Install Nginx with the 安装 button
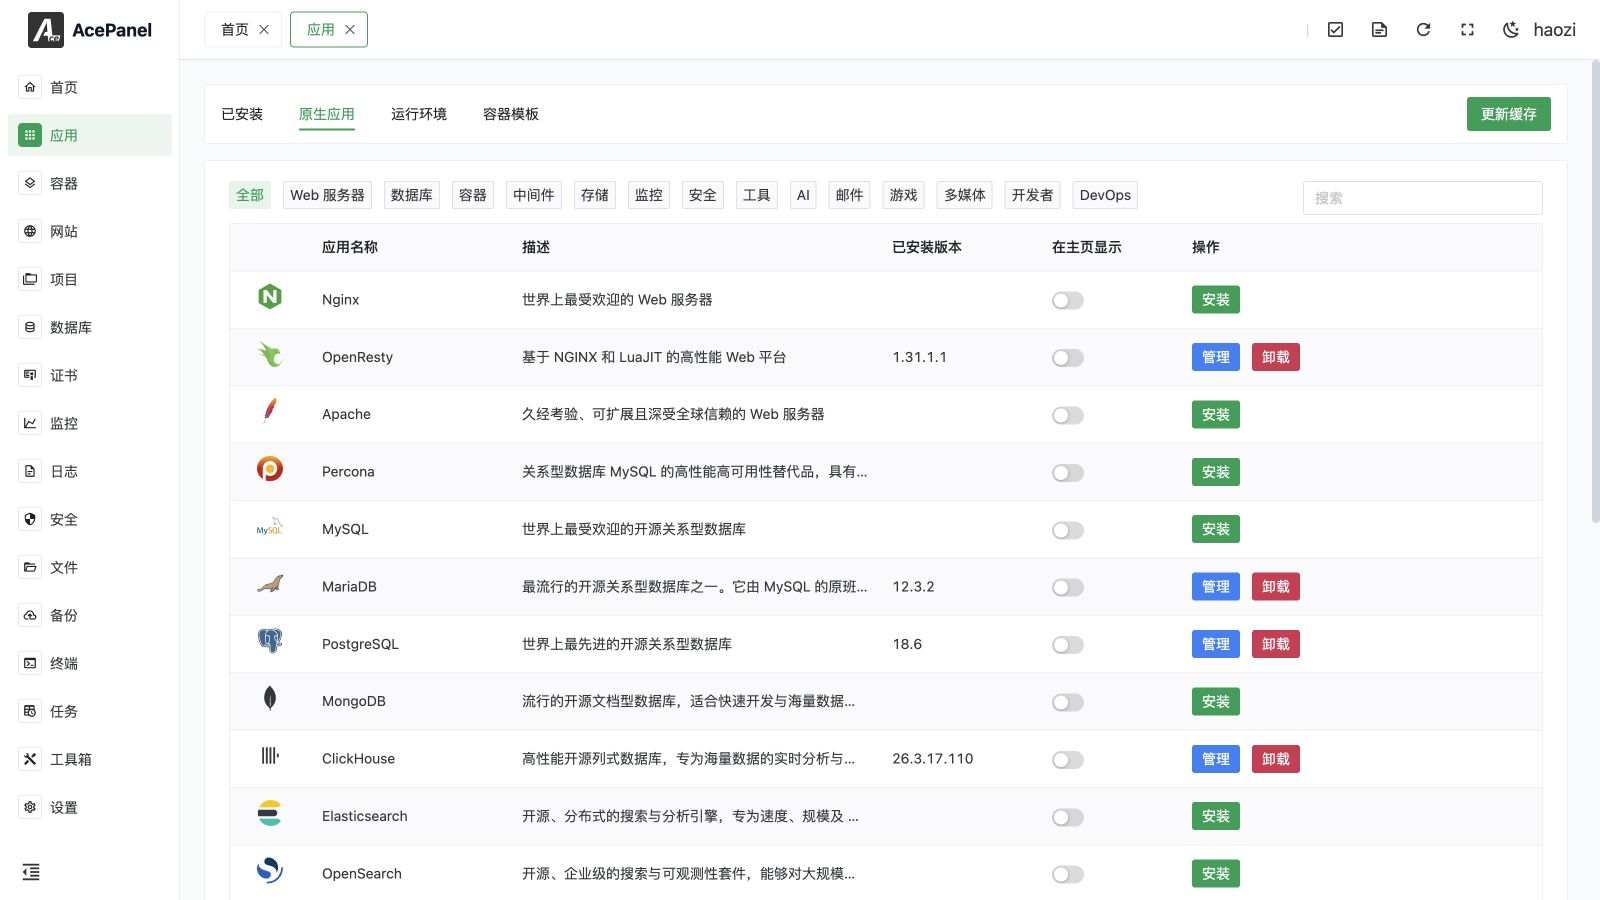Image resolution: width=1600 pixels, height=900 pixels. (1216, 300)
